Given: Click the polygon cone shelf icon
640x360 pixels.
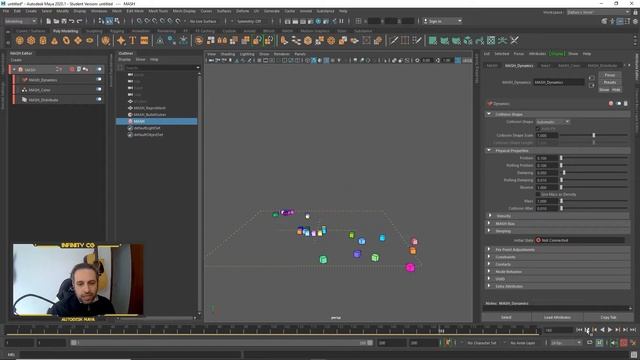Looking at the screenshot, I should (54, 40).
